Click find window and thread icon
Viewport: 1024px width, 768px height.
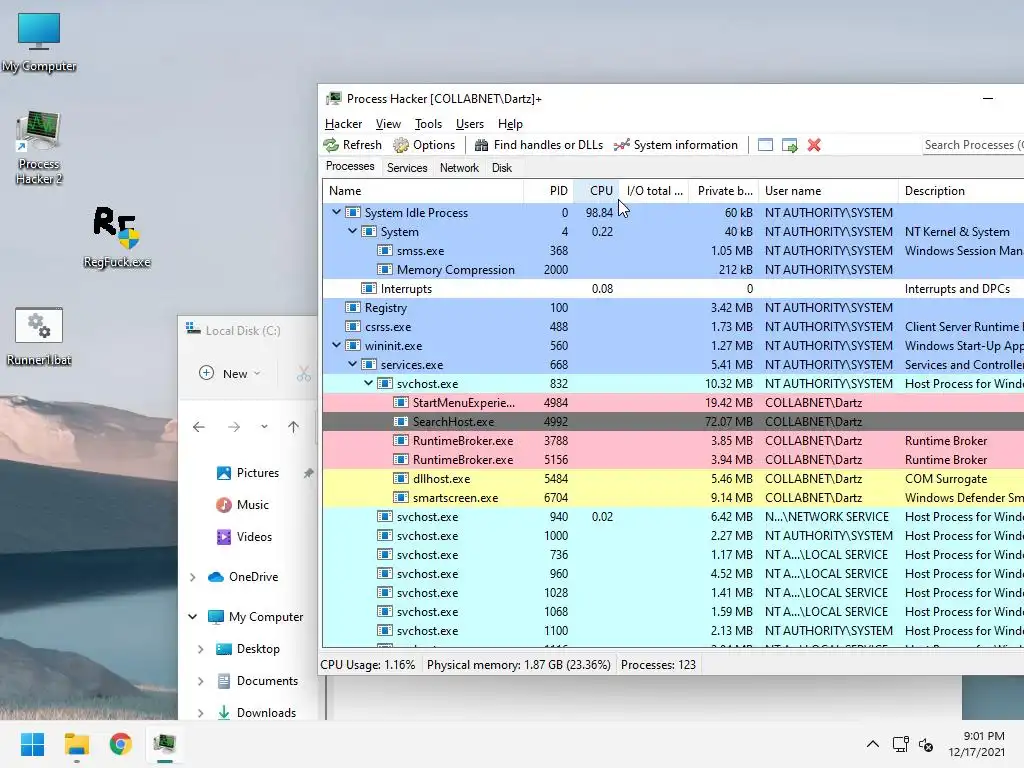[x=790, y=145]
